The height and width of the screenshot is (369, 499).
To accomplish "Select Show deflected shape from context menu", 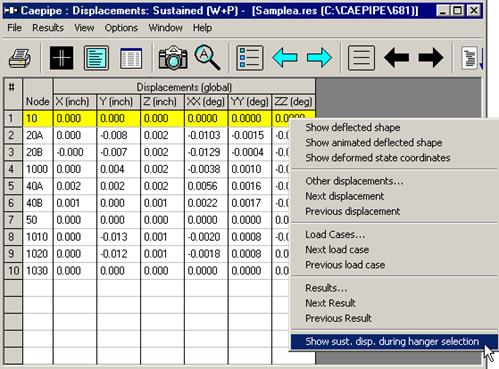I will pyautogui.click(x=353, y=127).
